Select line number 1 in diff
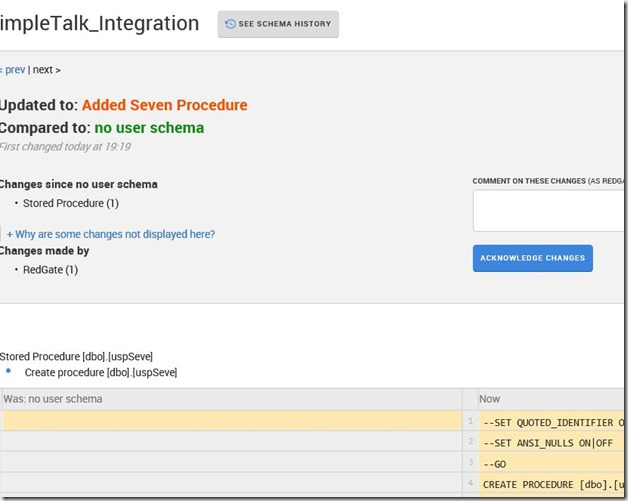Viewport: 628px width, 501px height. click(x=469, y=421)
